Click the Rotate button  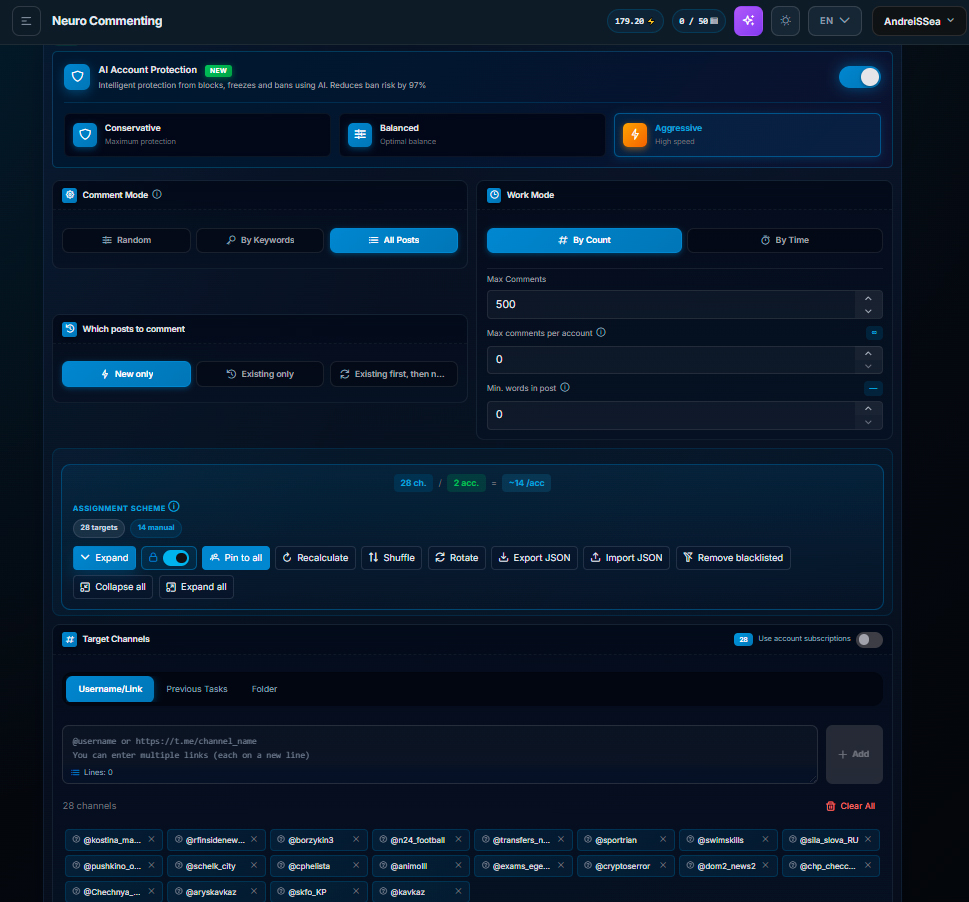457,558
